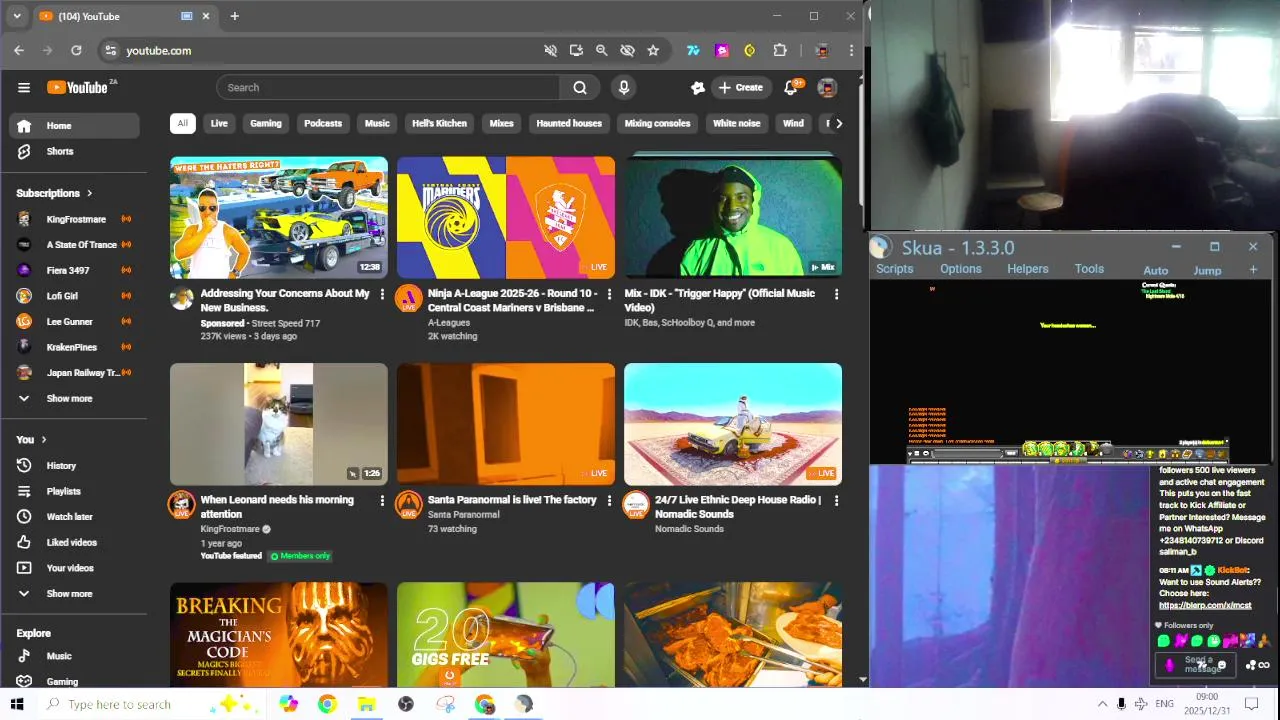Viewport: 1280px width, 720px height.
Task: Bookmark this page with the star
Action: click(653, 50)
